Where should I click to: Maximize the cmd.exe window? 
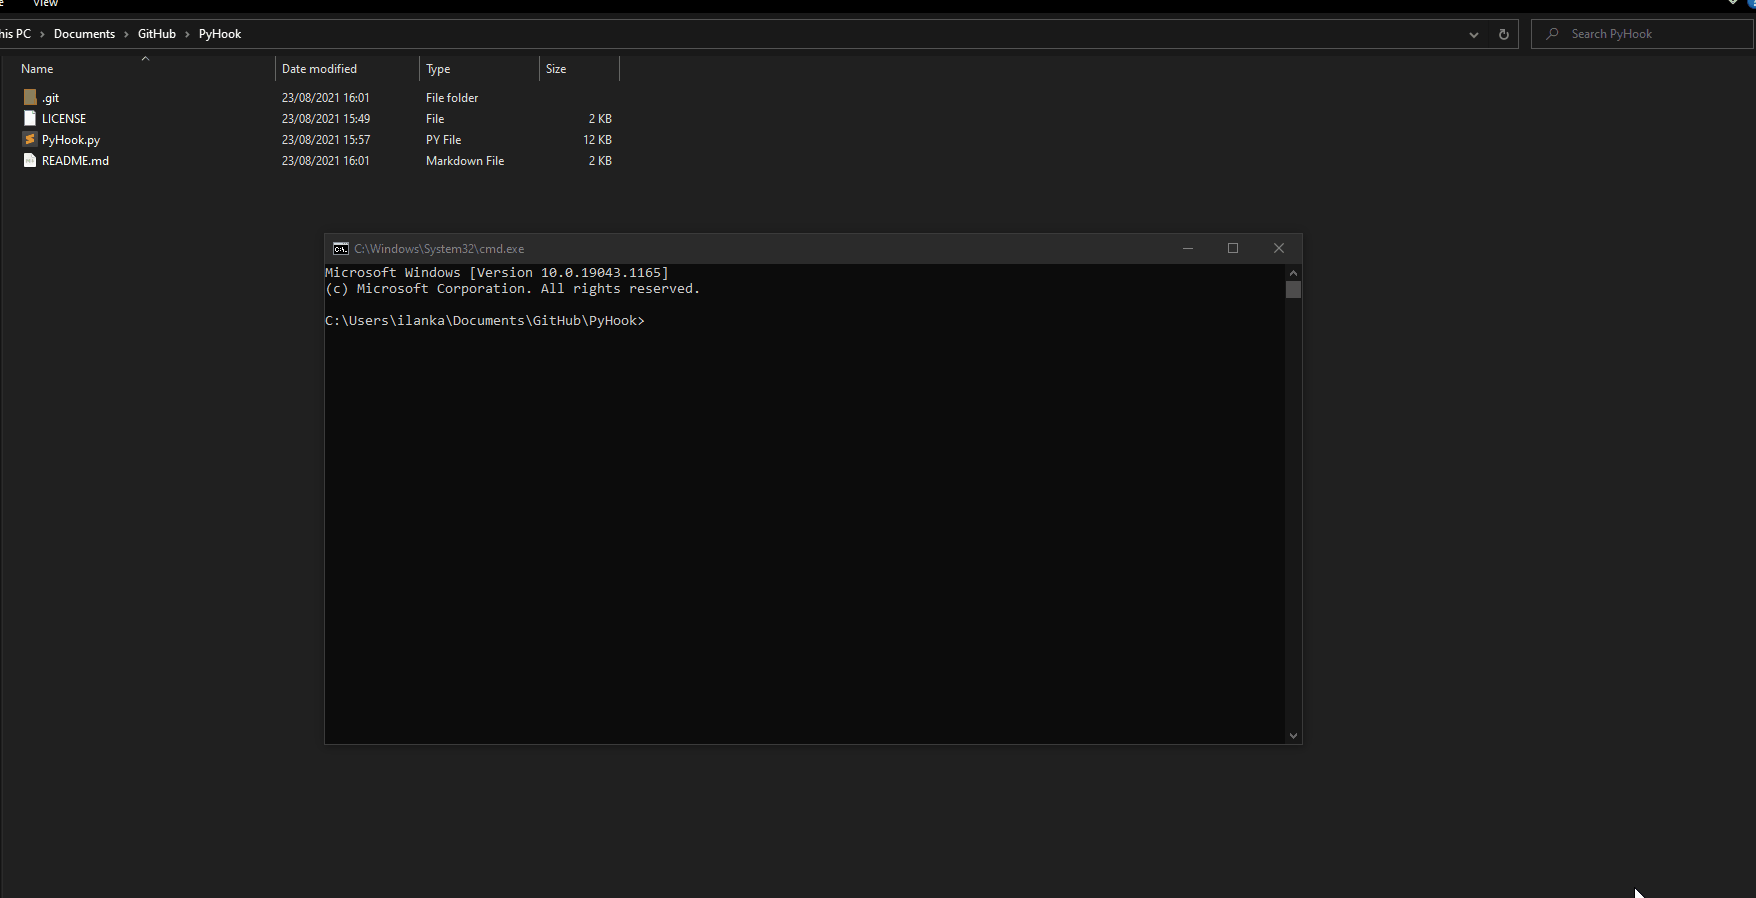pos(1233,248)
